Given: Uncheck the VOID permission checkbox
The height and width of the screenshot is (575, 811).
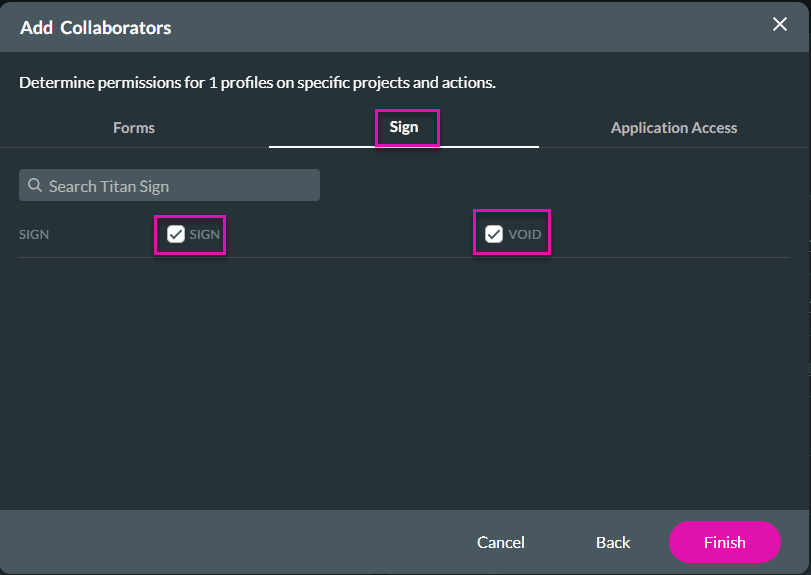Looking at the screenshot, I should [493, 234].
